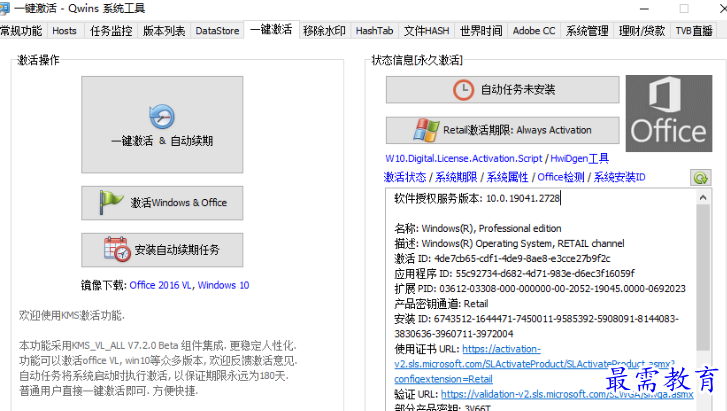The height and width of the screenshot is (411, 727).
Task: Click the 名称: Windows(R), Professional edition line
Action: (x=478, y=228)
